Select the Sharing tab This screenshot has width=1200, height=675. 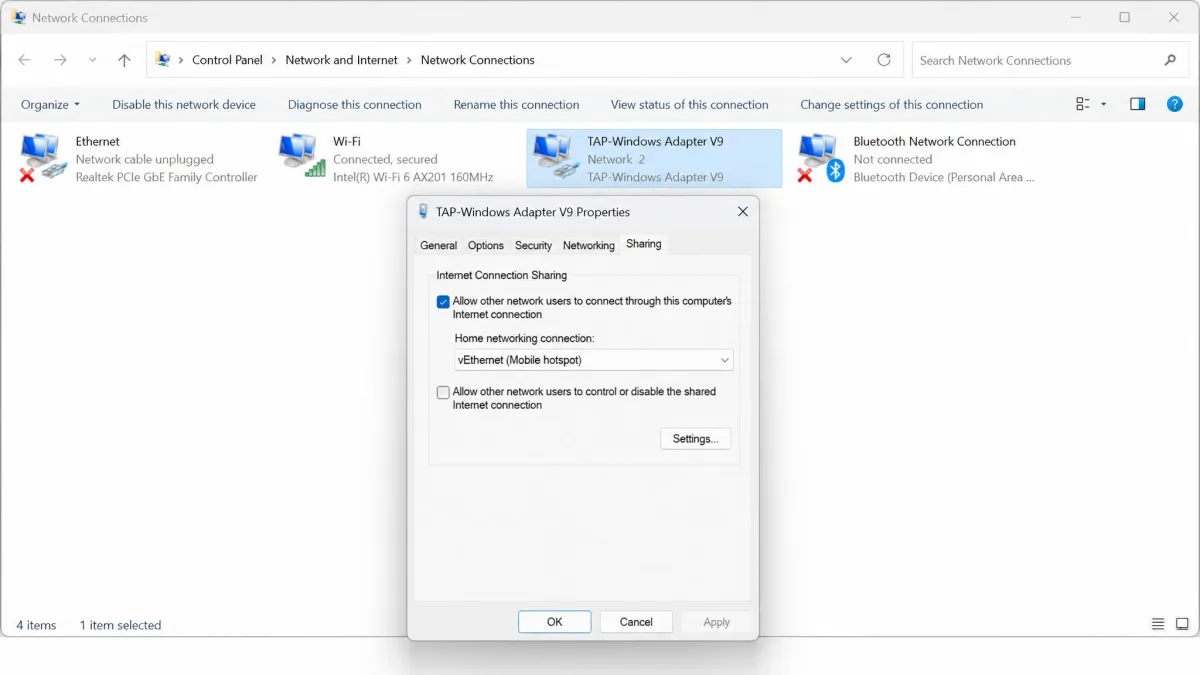click(x=644, y=244)
